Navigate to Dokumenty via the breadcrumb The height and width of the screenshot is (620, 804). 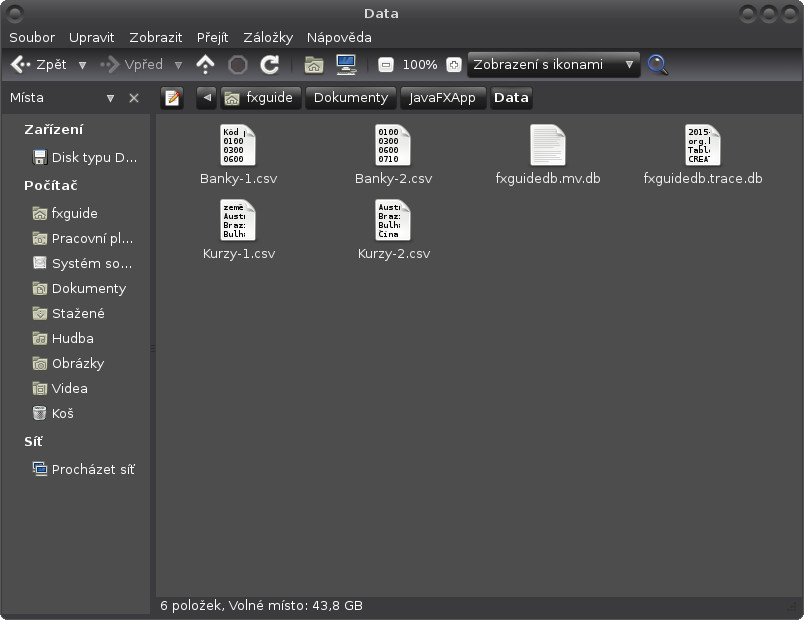(x=352, y=97)
